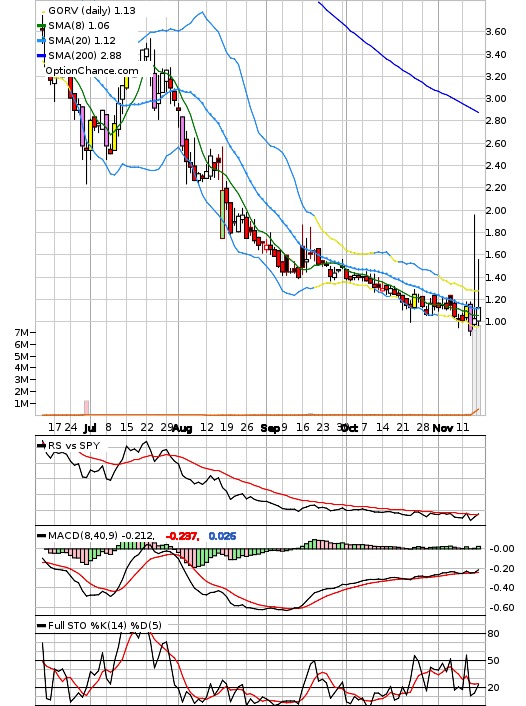This screenshot has height=706, width=526.
Task: Click the Full STO %K(14) %D(5) label
Action: (x=104, y=625)
